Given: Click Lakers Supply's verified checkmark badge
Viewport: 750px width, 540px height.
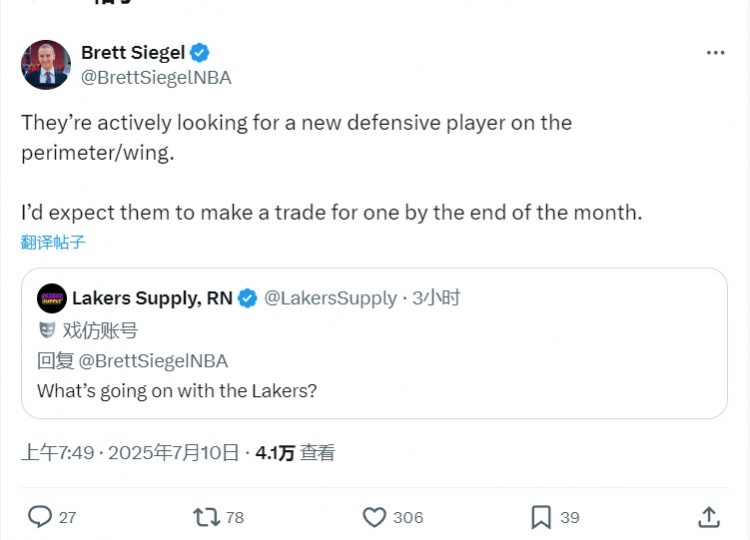Looking at the screenshot, I should pyautogui.click(x=248, y=298).
